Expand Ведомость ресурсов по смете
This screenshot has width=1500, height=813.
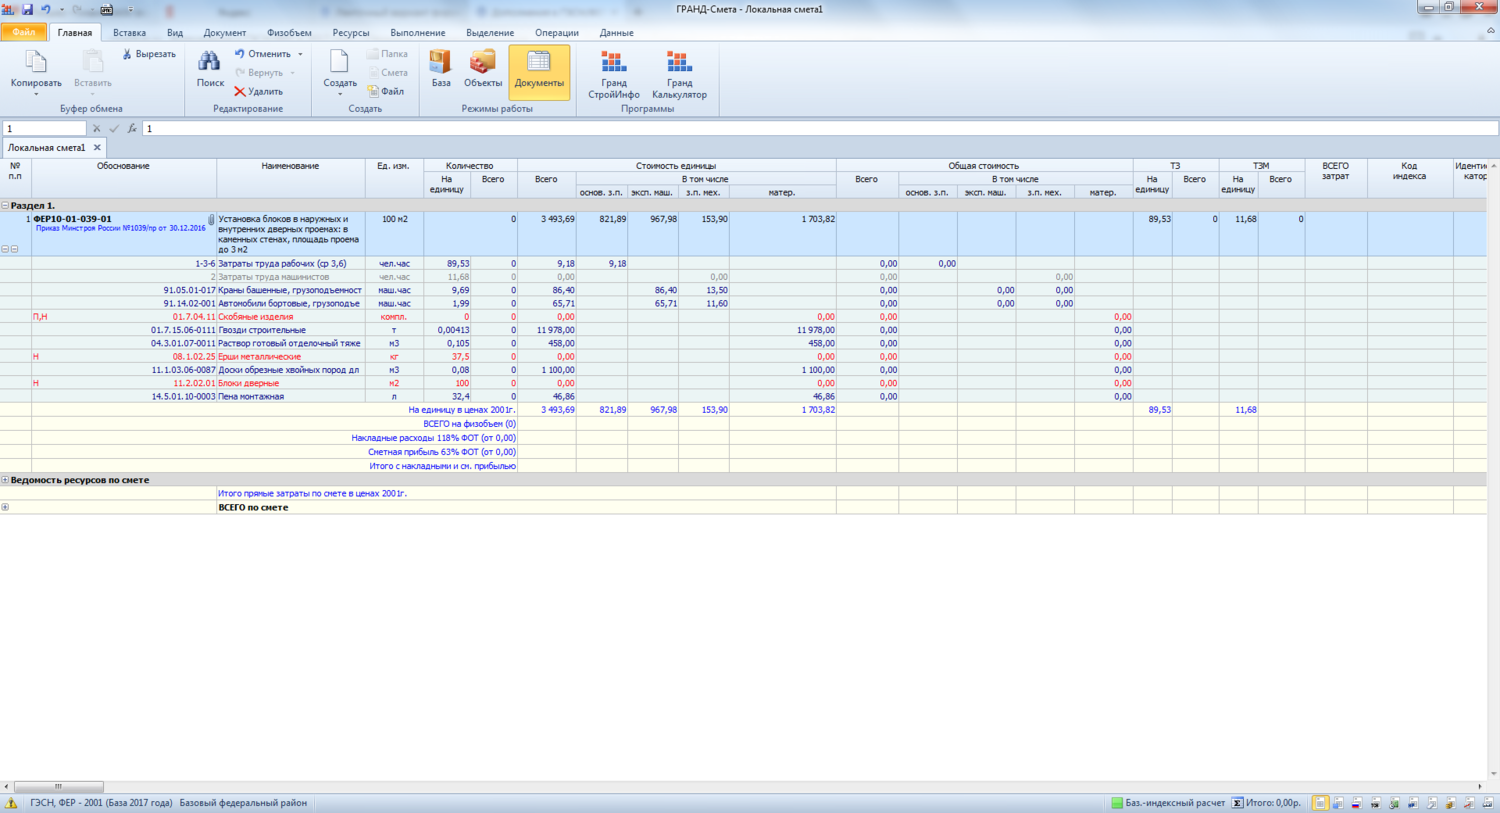5,480
